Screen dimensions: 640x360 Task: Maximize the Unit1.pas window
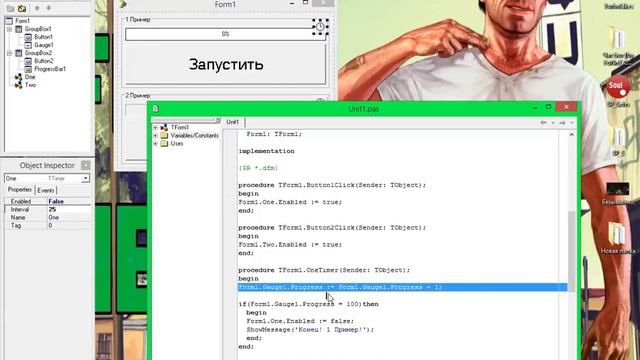click(x=548, y=107)
